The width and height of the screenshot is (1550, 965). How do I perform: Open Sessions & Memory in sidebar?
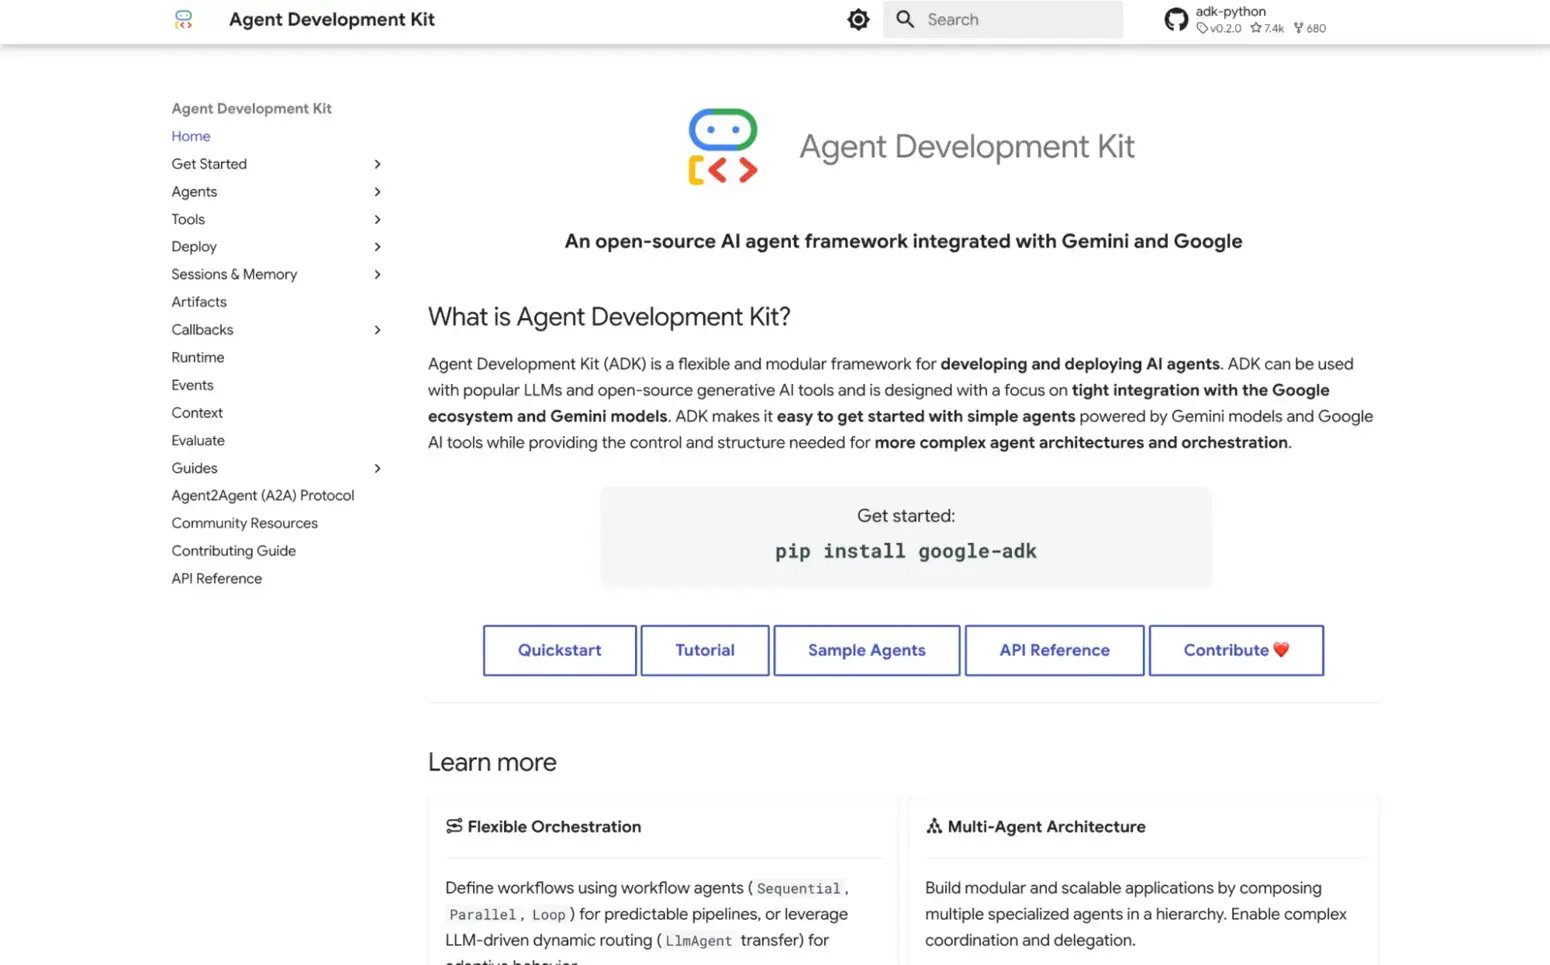(x=234, y=274)
